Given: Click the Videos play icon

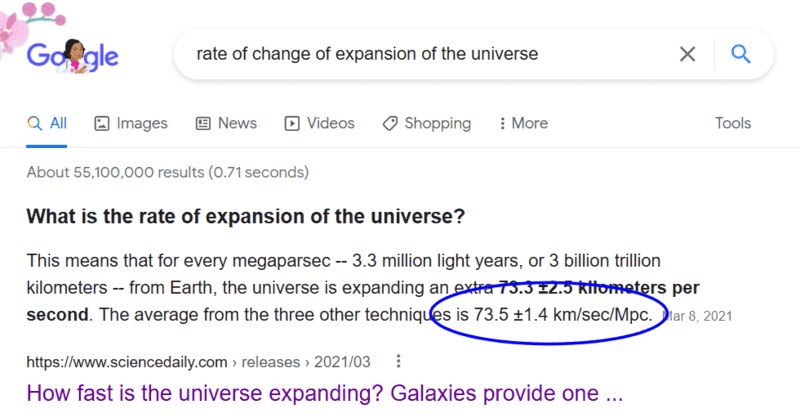Looking at the screenshot, I should (x=292, y=124).
